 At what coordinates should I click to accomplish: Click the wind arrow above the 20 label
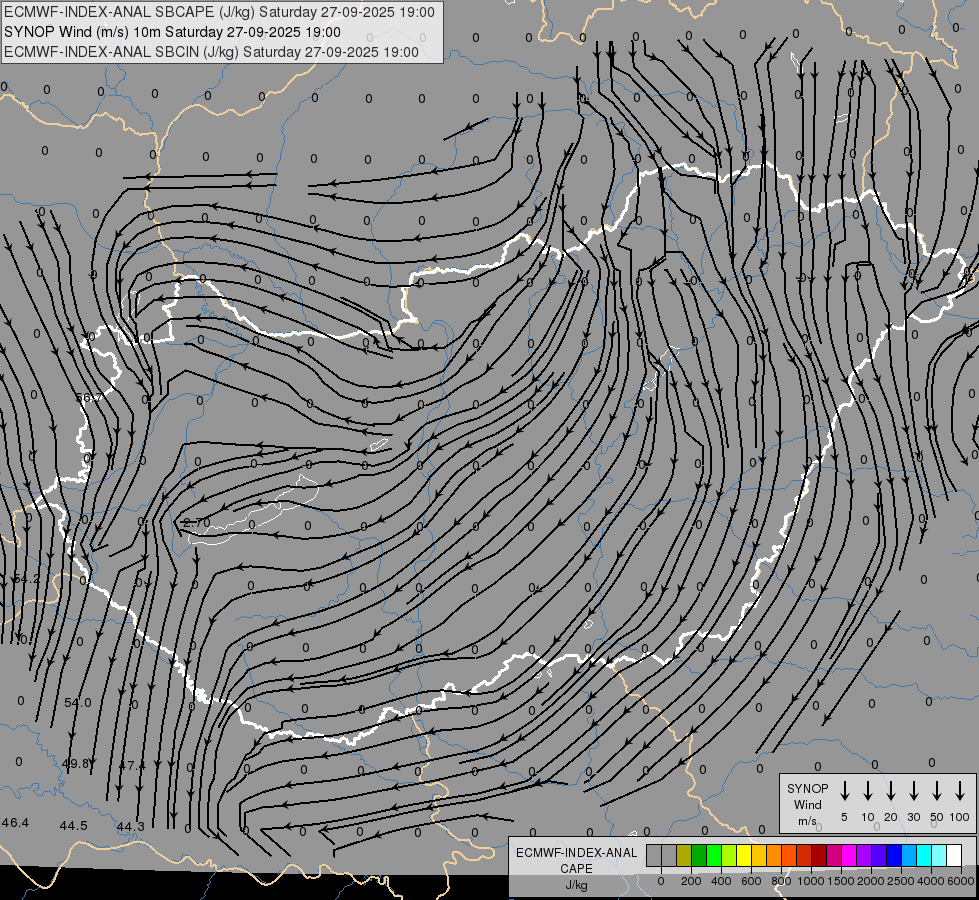pos(891,791)
